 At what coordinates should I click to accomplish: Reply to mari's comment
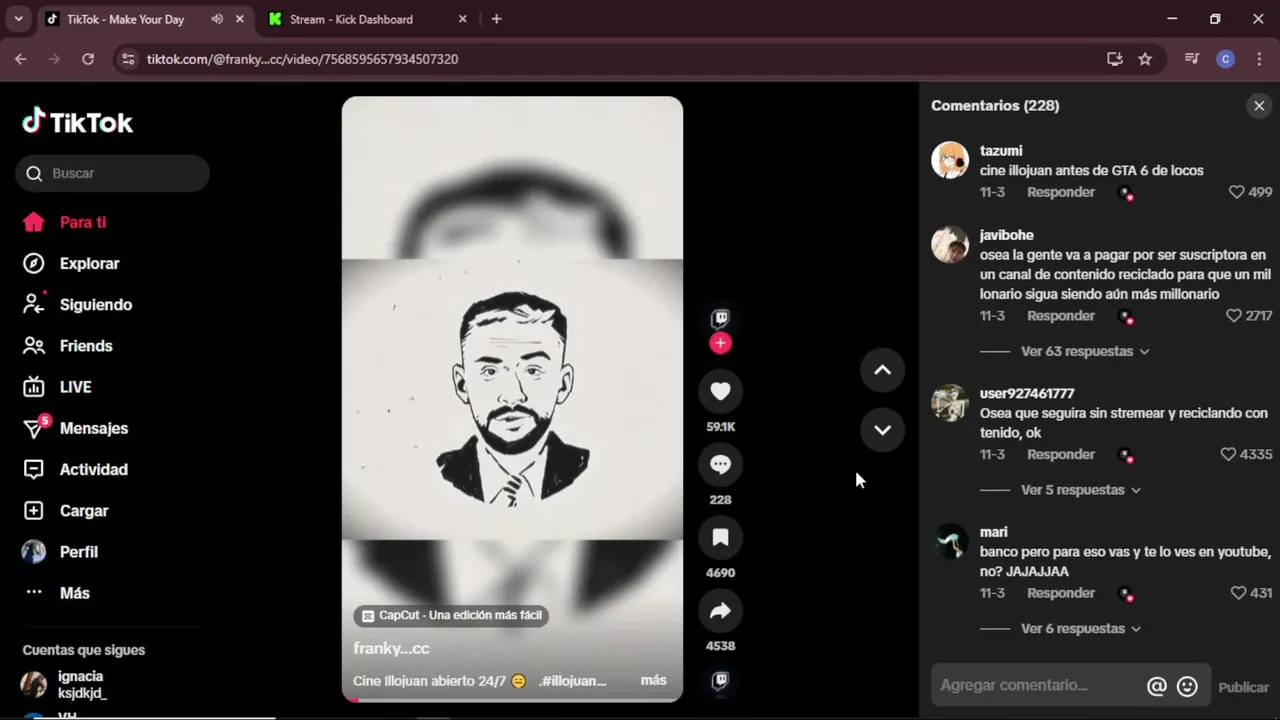[x=1060, y=593]
